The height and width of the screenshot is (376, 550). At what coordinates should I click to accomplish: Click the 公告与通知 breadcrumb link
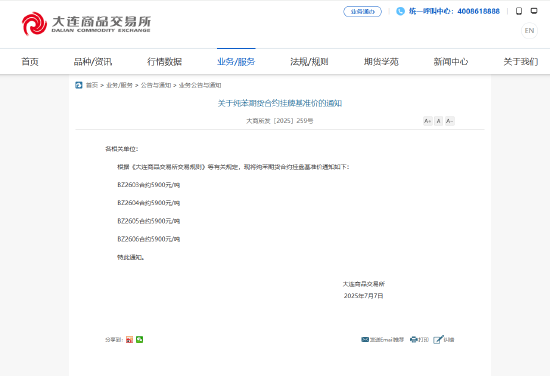[x=156, y=85]
